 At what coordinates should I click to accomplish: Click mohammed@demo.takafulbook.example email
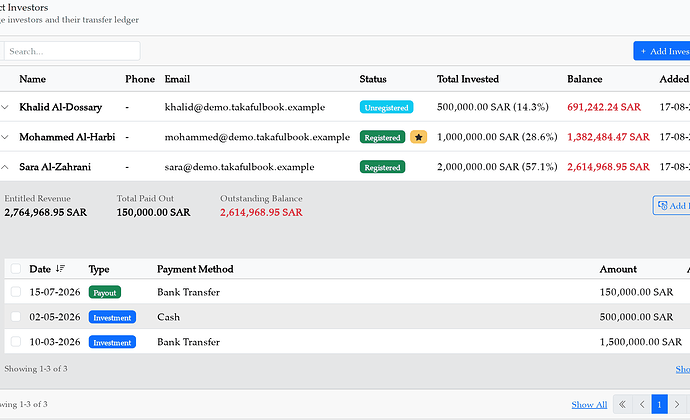pos(257,137)
